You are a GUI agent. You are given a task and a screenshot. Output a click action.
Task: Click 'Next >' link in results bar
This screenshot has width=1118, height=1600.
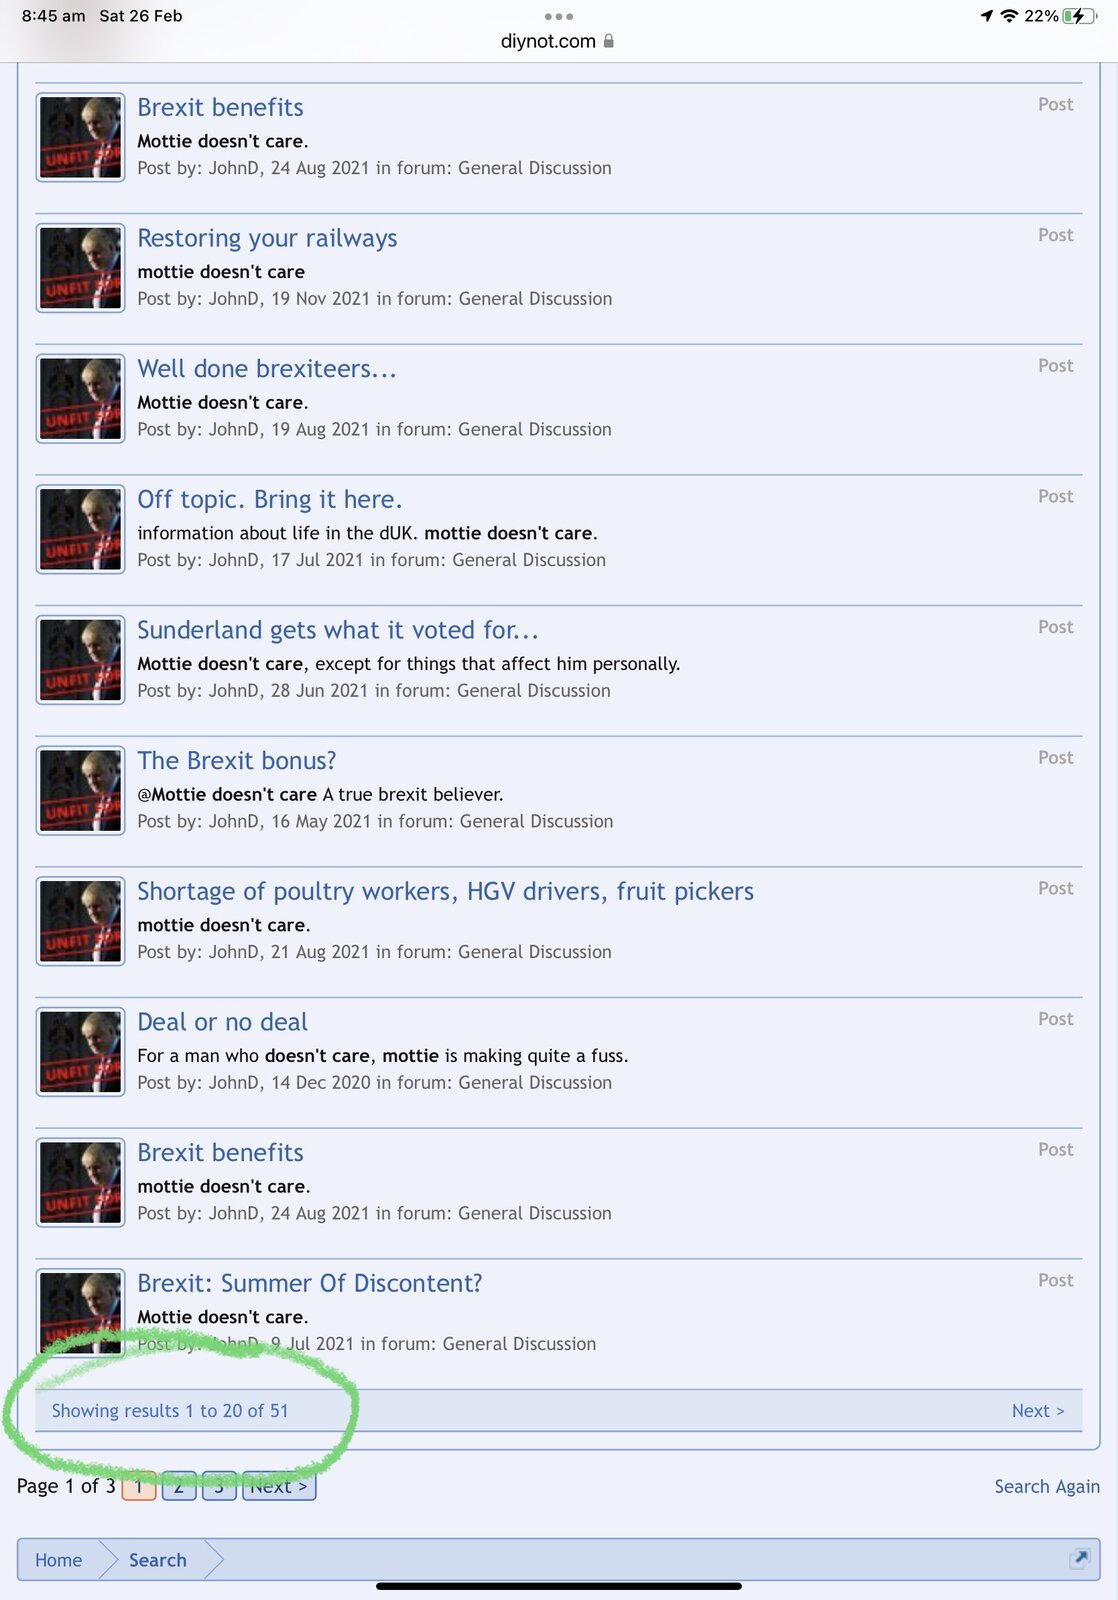[1038, 1411]
